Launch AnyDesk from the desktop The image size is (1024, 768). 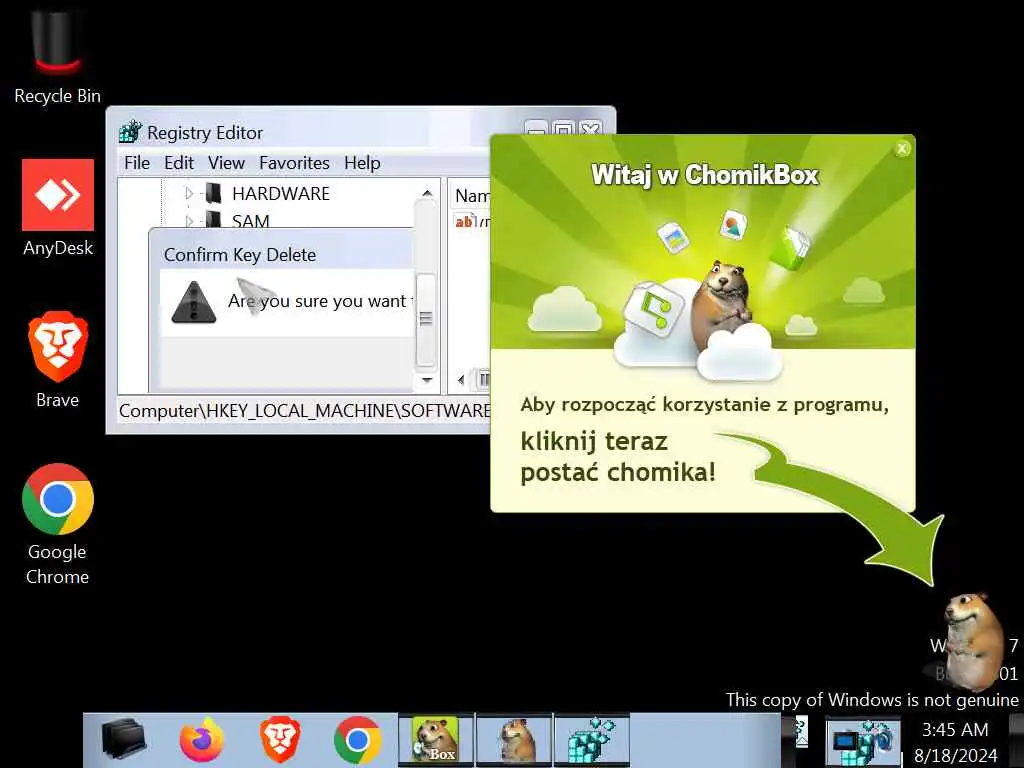pos(57,208)
